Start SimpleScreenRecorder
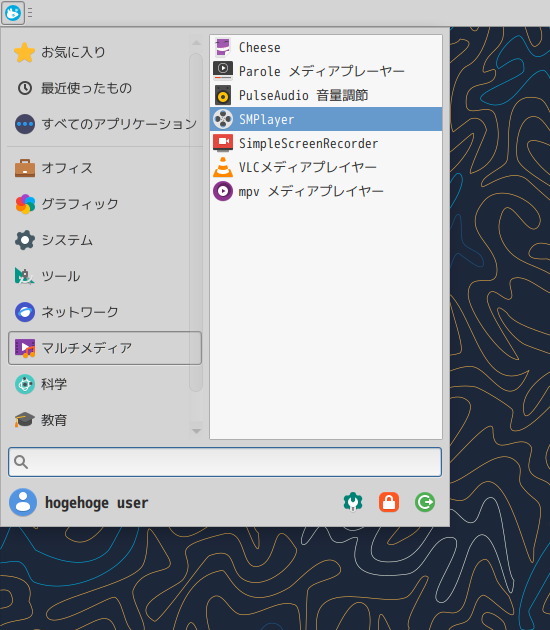Image resolution: width=550 pixels, height=630 pixels. click(x=325, y=143)
